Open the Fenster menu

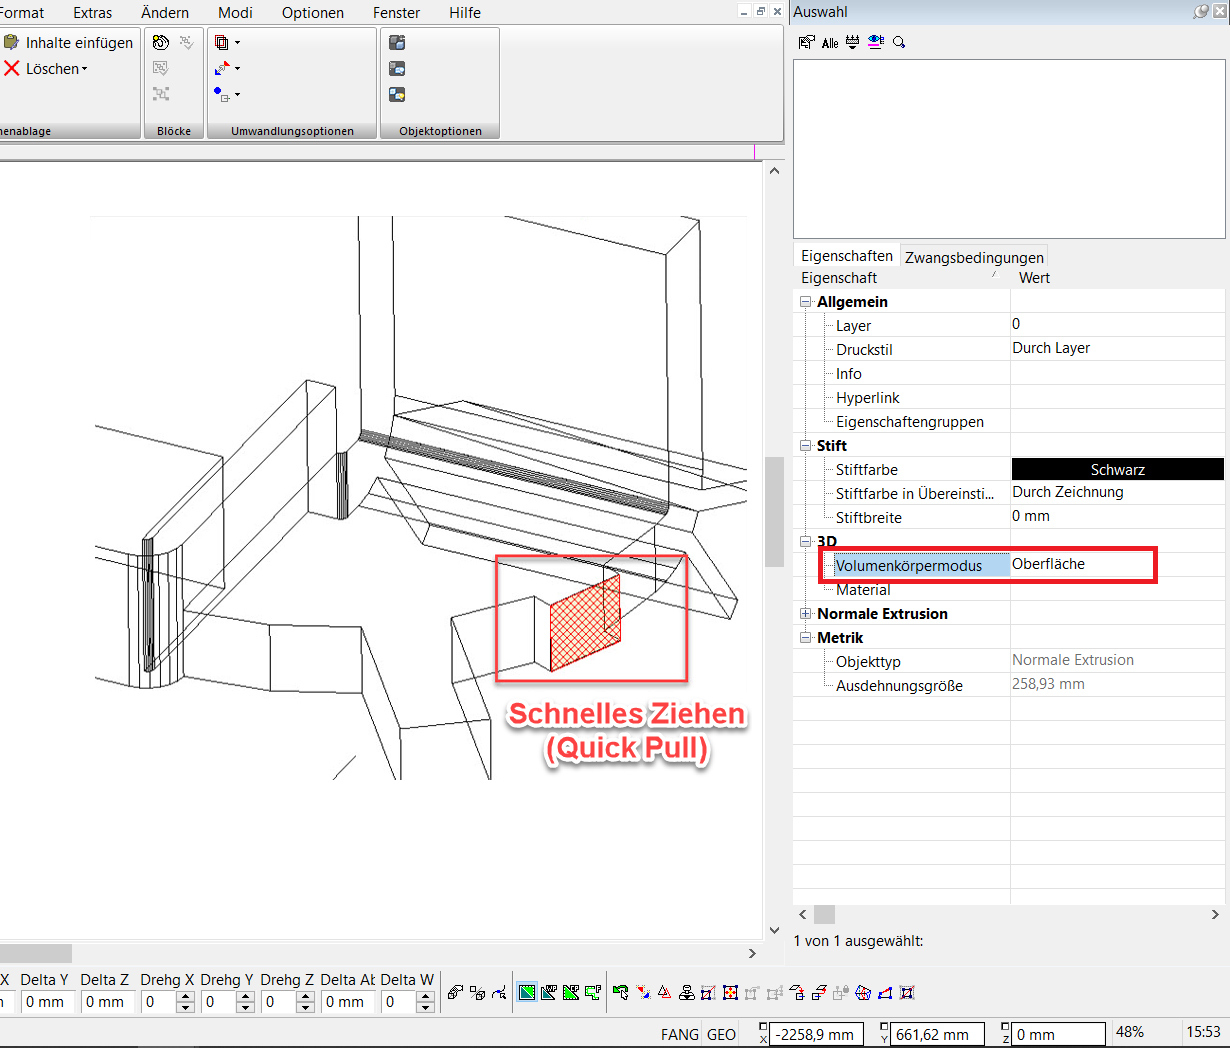(396, 12)
